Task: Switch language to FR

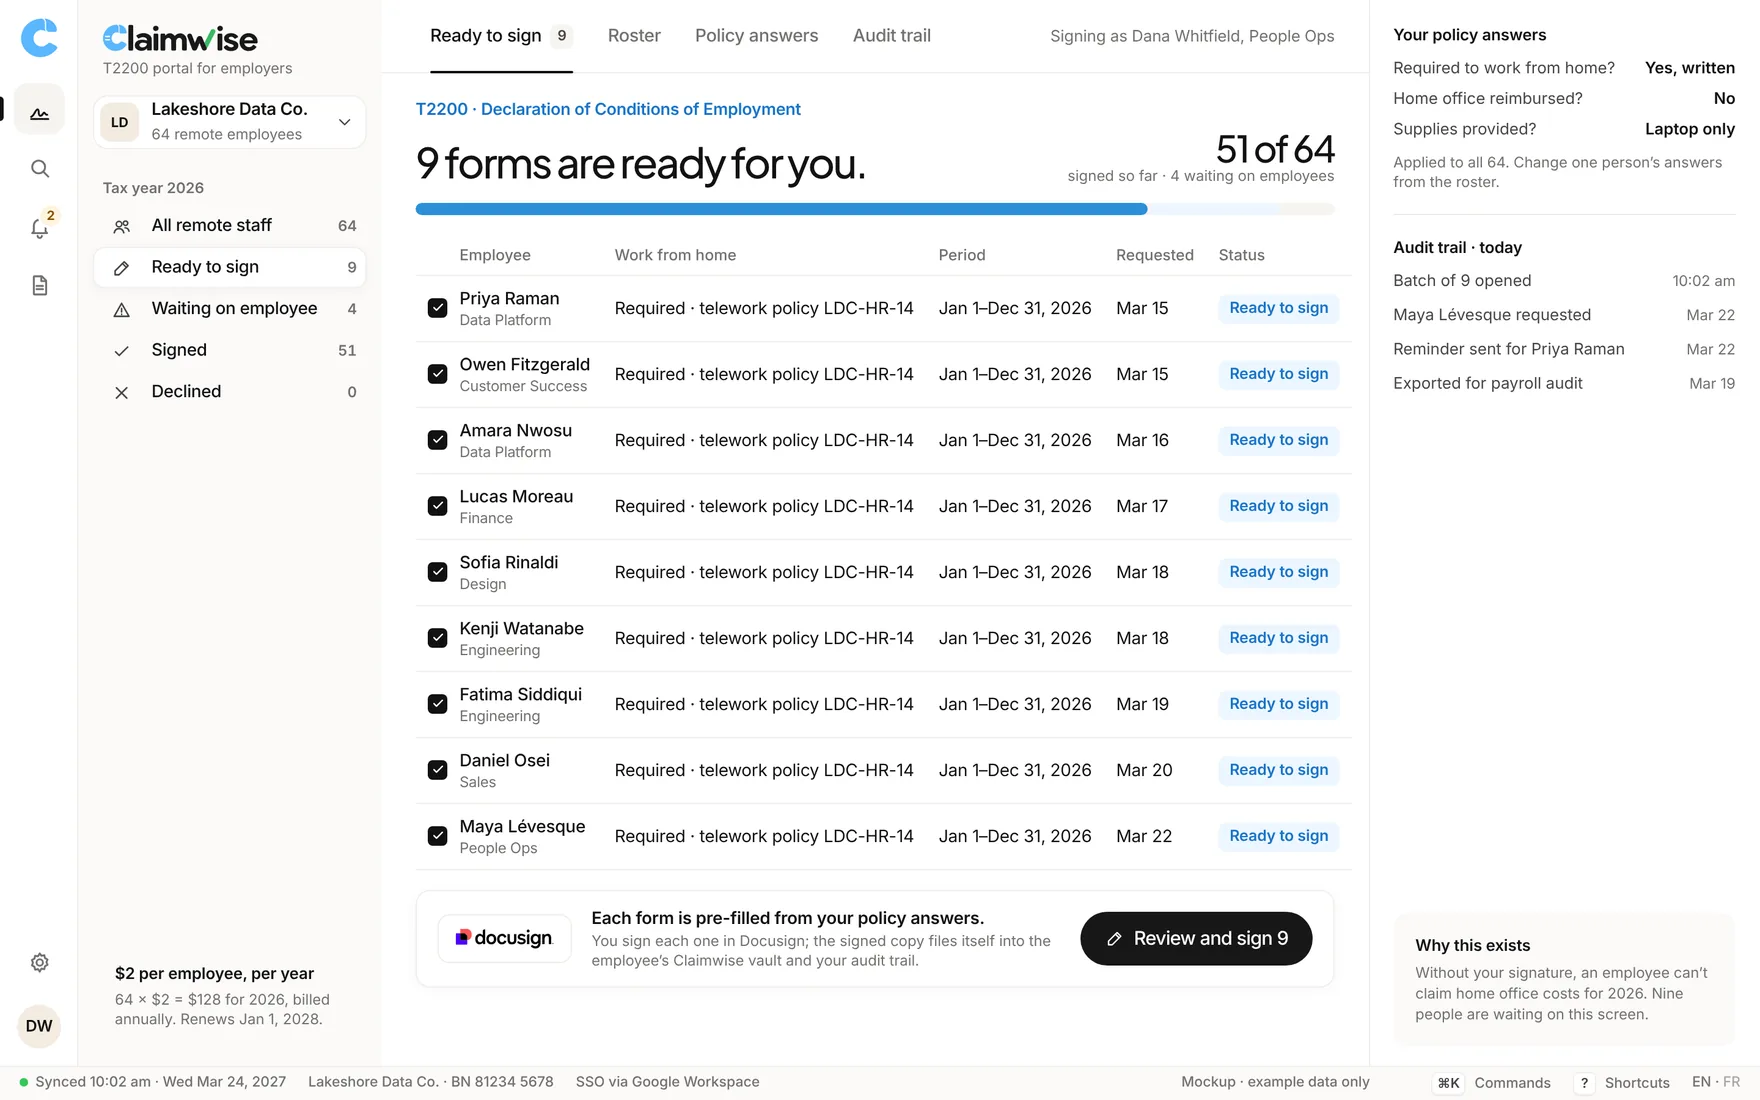Action: [1732, 1082]
